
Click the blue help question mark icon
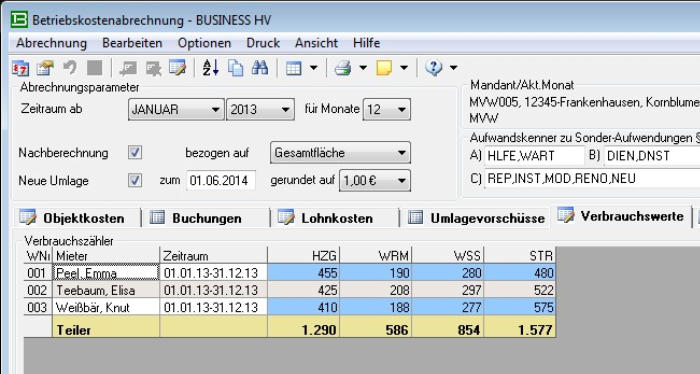433,68
